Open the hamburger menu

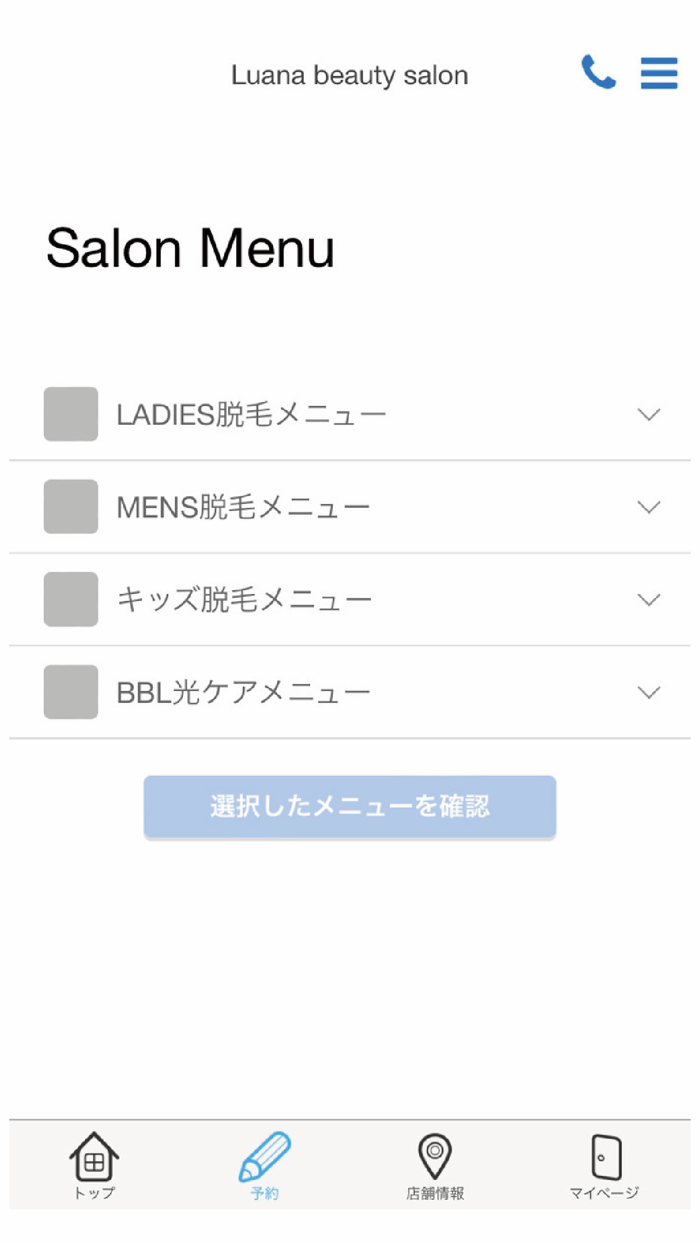[659, 72]
